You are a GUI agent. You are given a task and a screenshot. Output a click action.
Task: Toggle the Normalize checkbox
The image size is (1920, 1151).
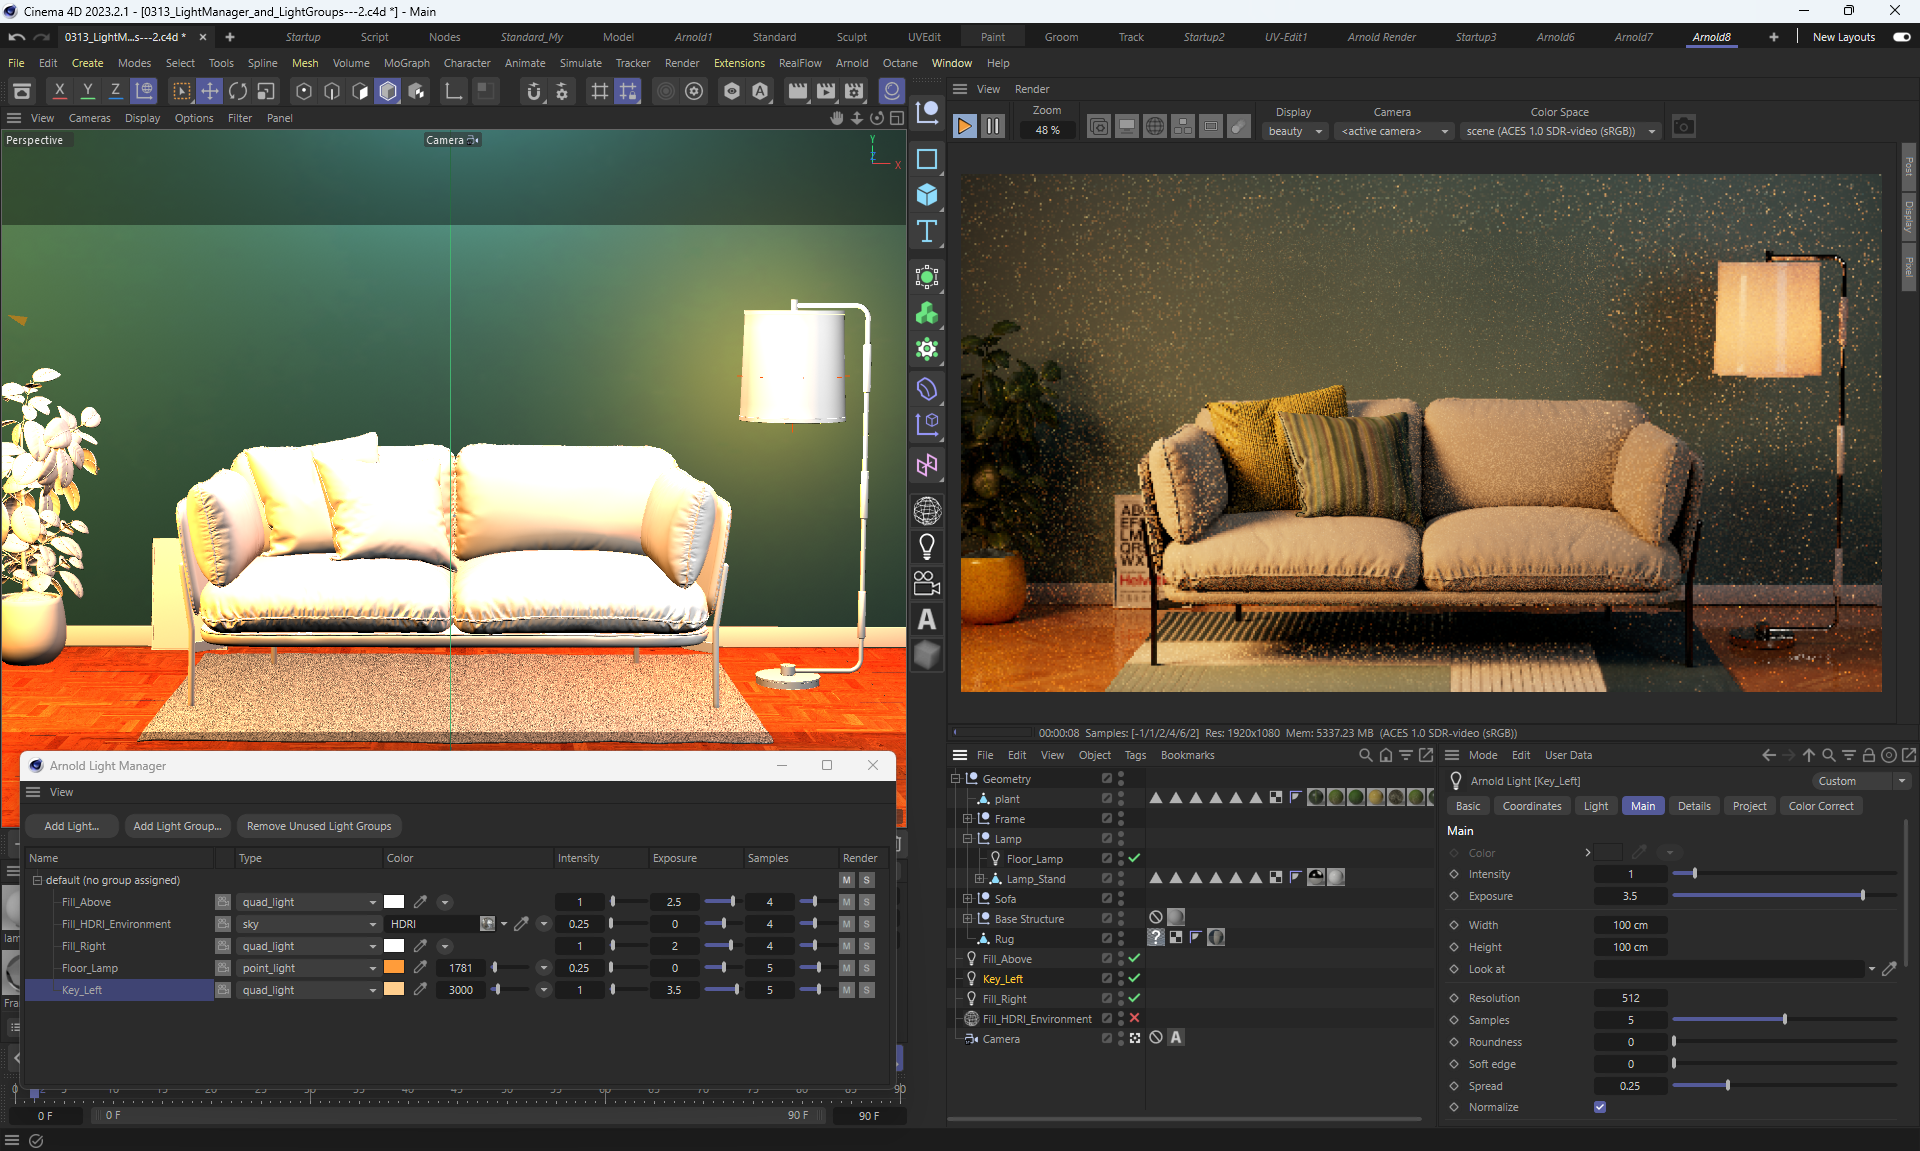coord(1600,1107)
